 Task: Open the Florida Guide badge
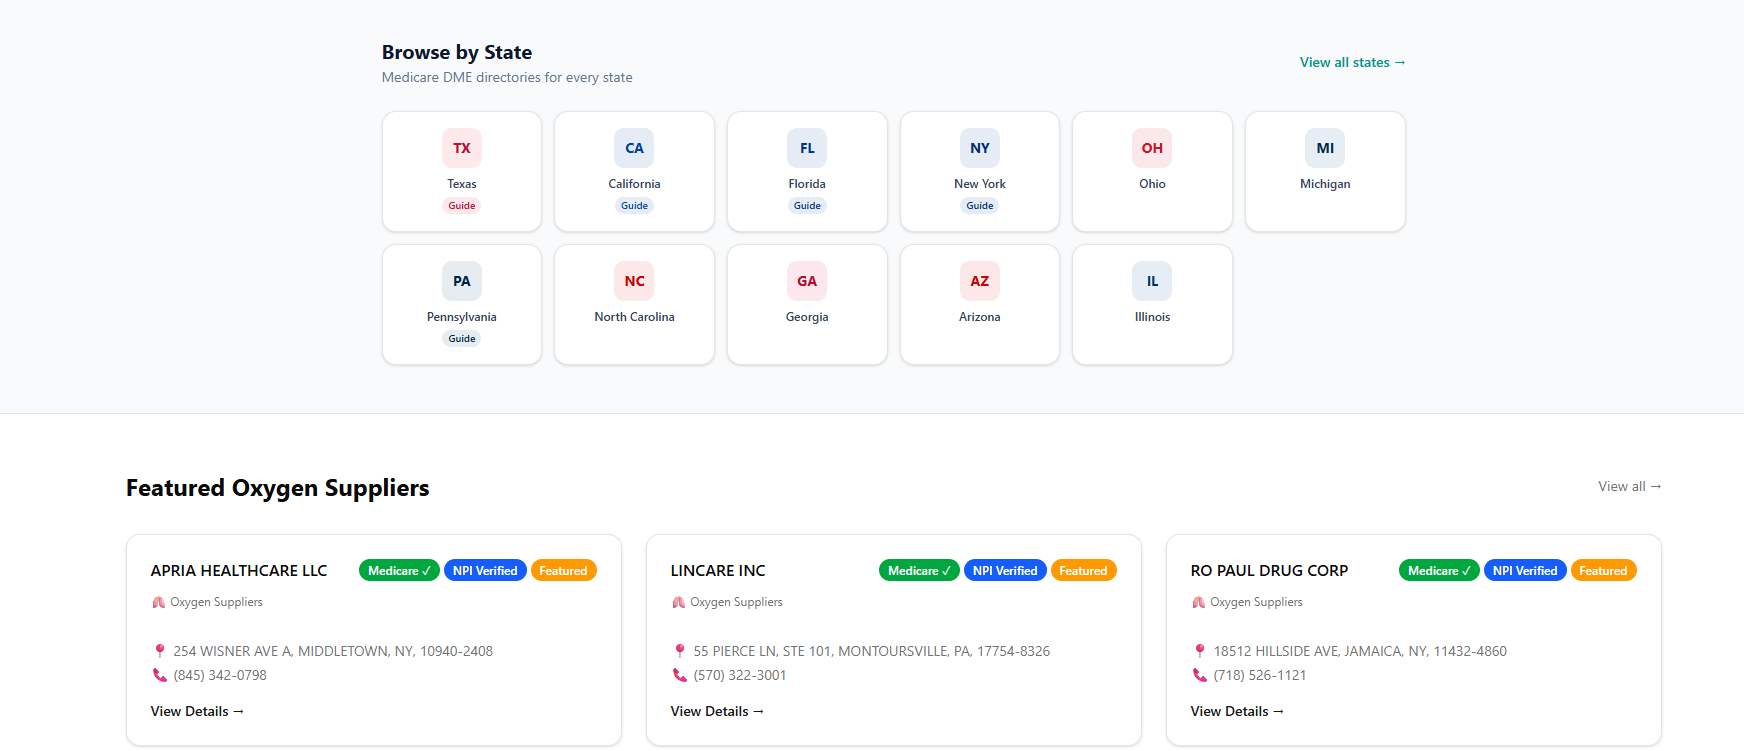(x=807, y=206)
